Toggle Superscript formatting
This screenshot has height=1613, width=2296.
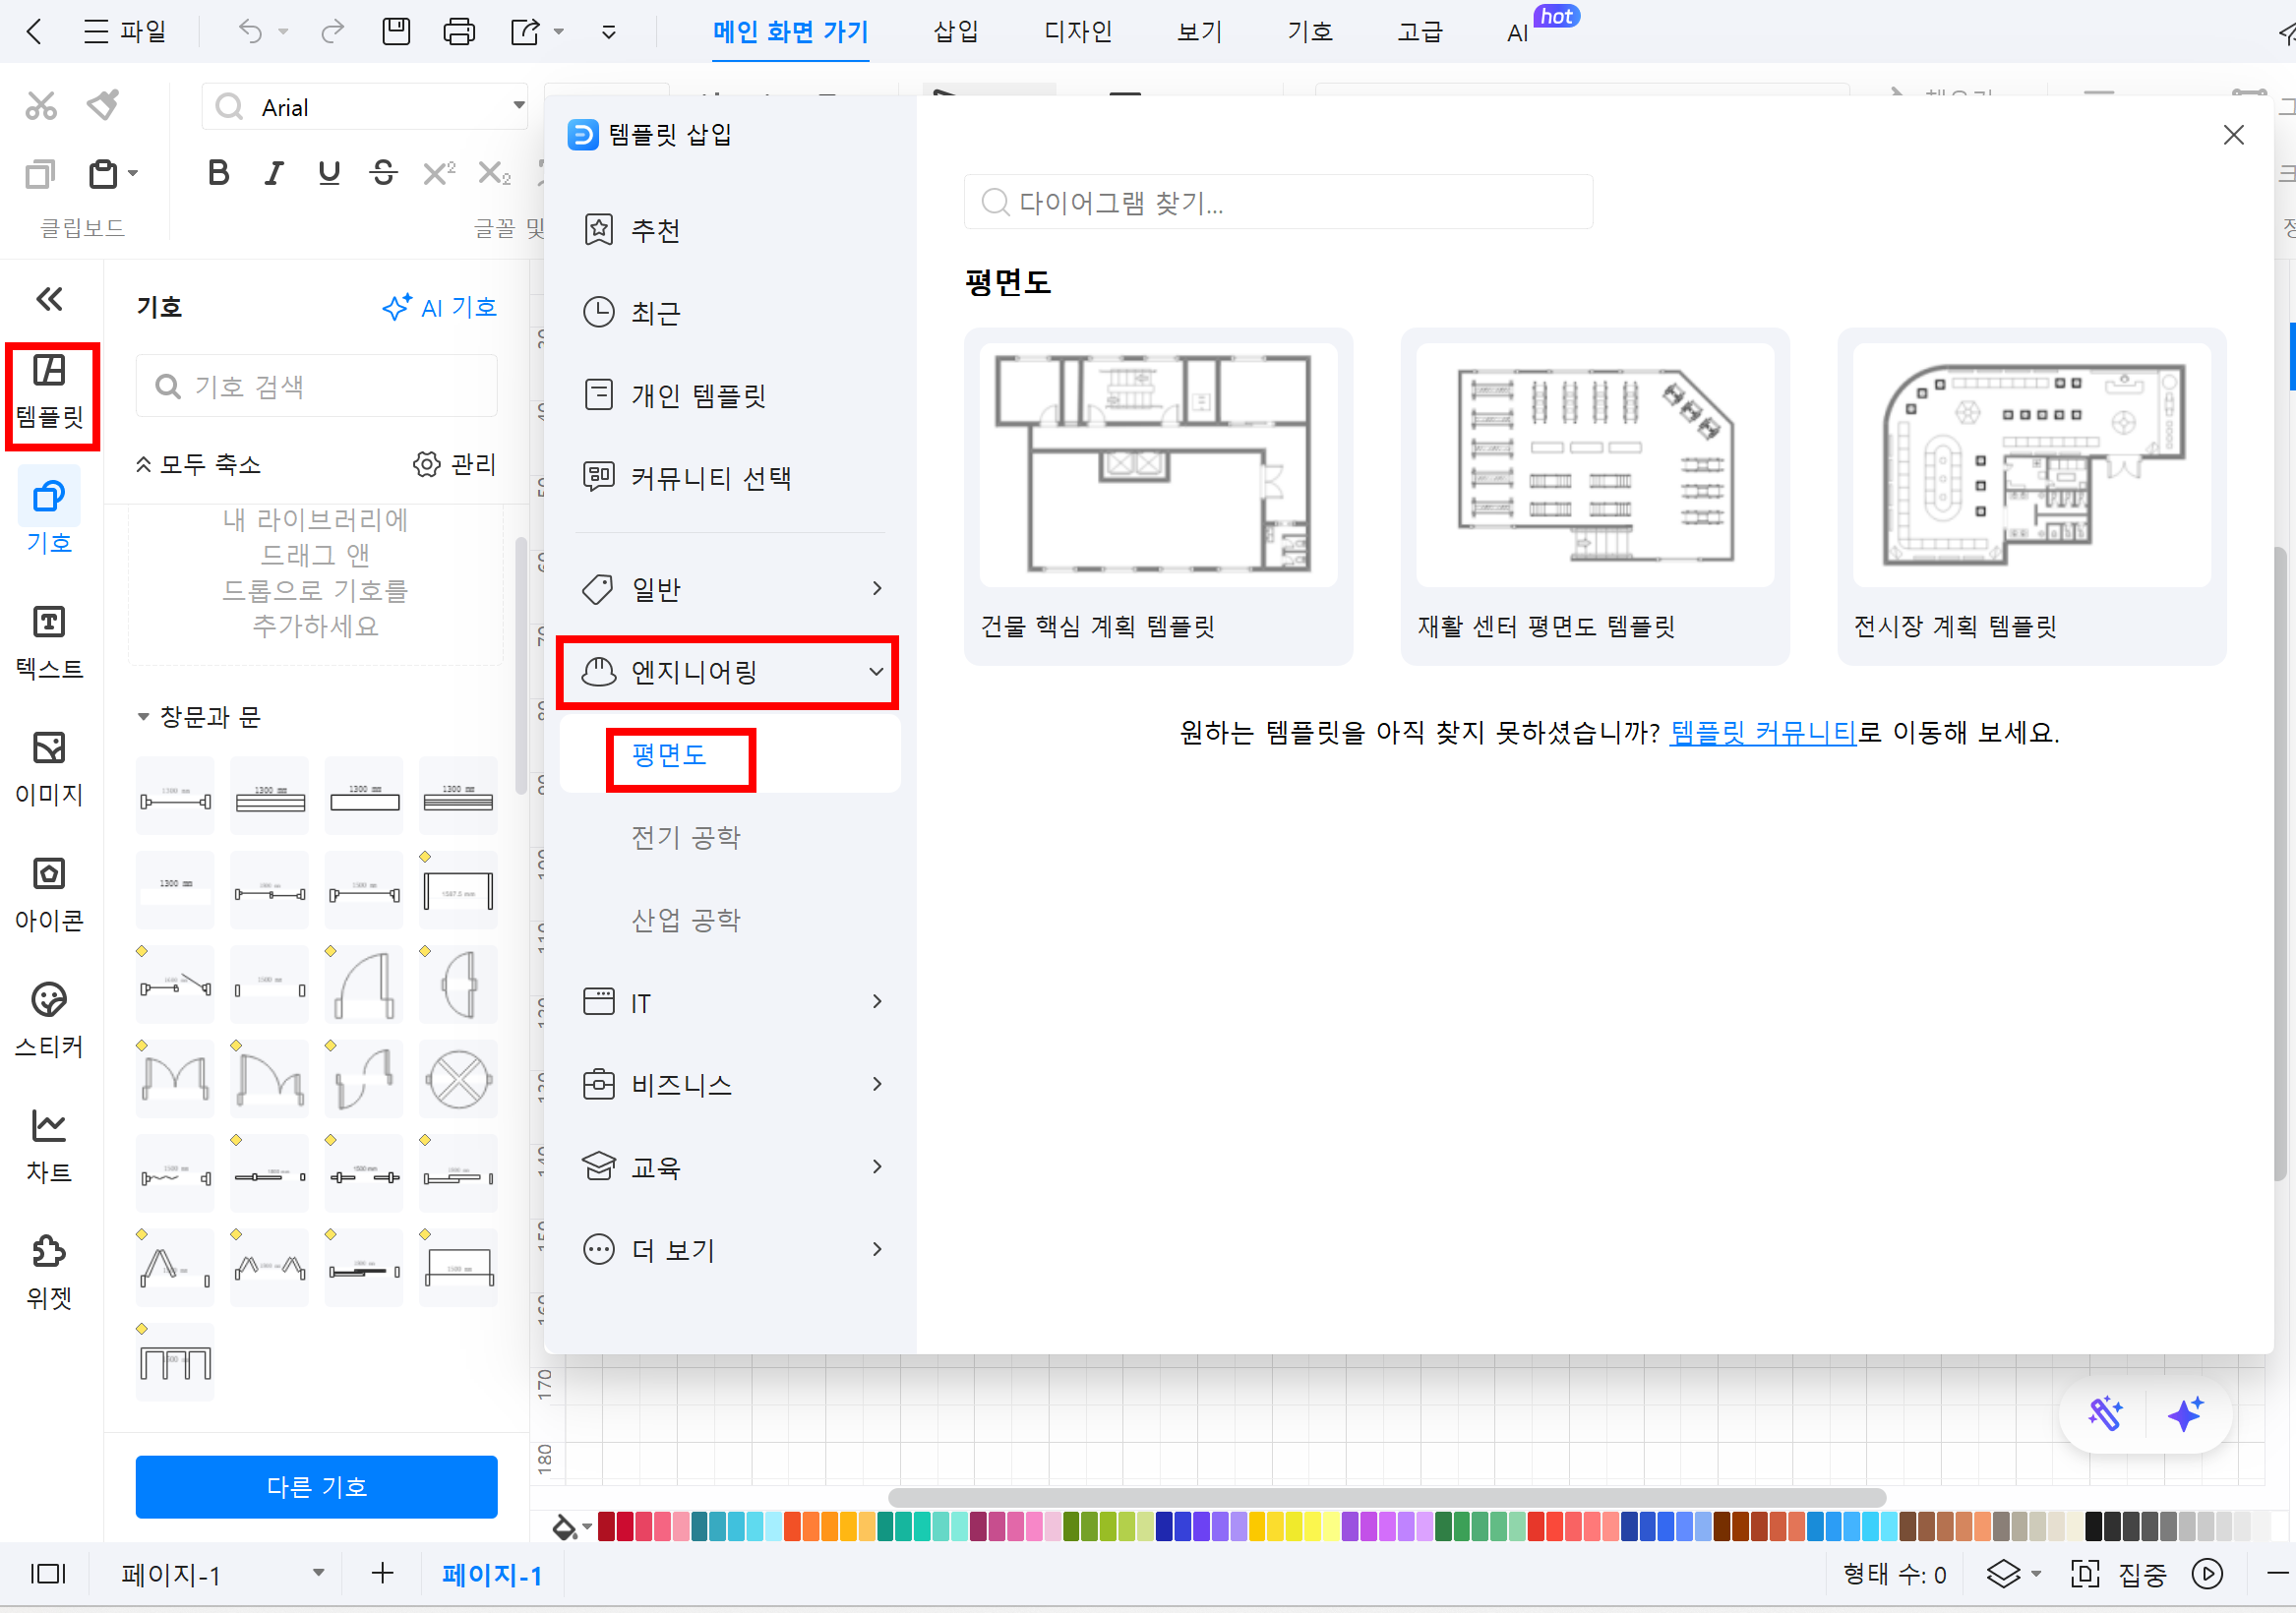(x=439, y=173)
